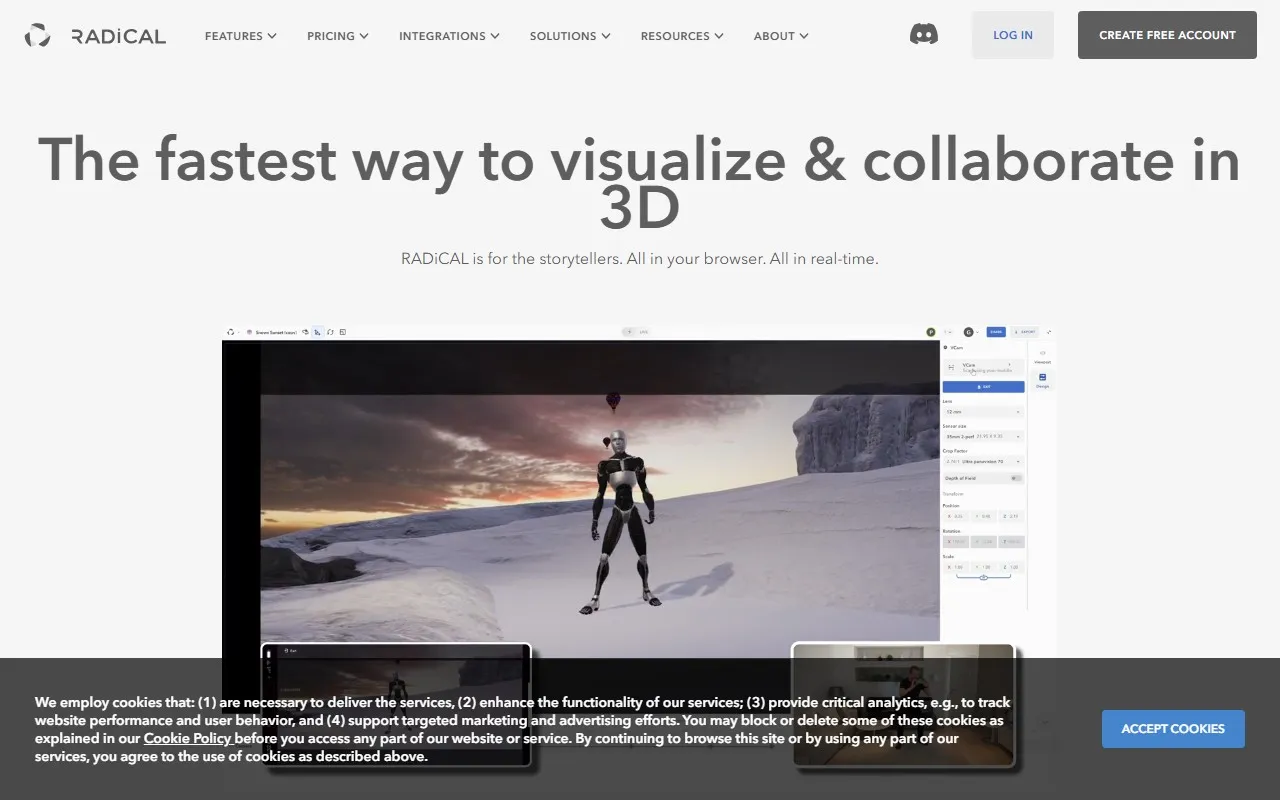Switch to the Viewport panel icon

(1042, 356)
